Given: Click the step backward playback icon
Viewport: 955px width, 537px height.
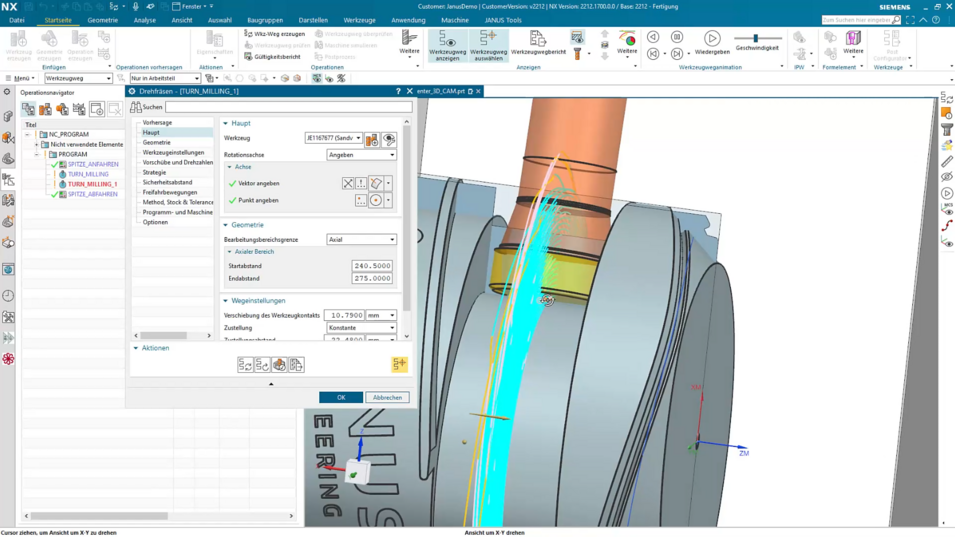Looking at the screenshot, I should pyautogui.click(x=653, y=37).
